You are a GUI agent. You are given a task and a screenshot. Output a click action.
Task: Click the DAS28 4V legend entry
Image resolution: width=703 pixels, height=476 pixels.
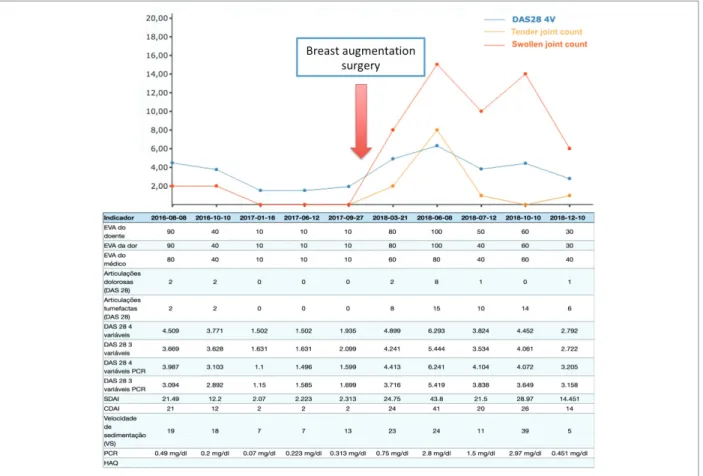tap(534, 20)
